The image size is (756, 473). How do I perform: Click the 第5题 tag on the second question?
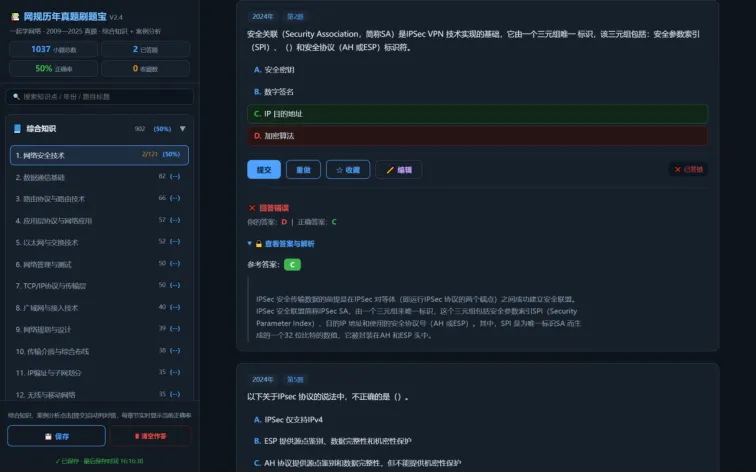(295, 379)
